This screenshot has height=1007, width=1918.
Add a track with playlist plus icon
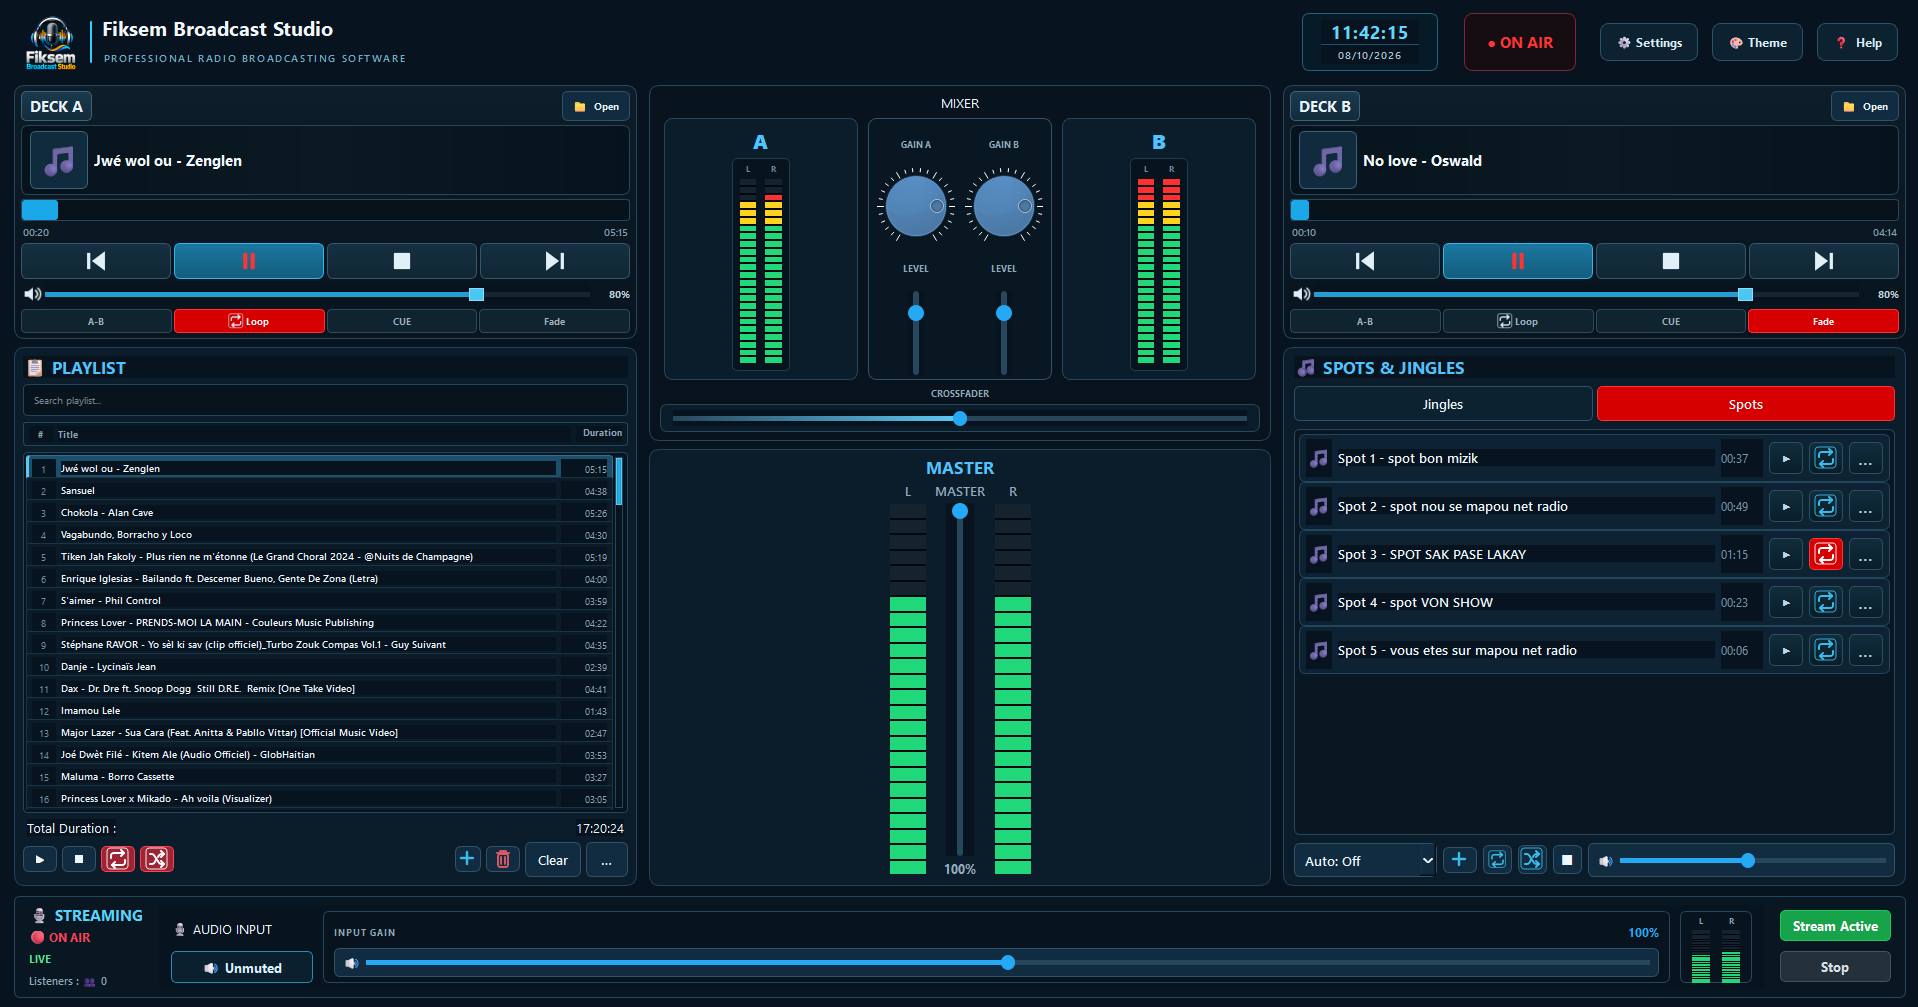(x=467, y=859)
